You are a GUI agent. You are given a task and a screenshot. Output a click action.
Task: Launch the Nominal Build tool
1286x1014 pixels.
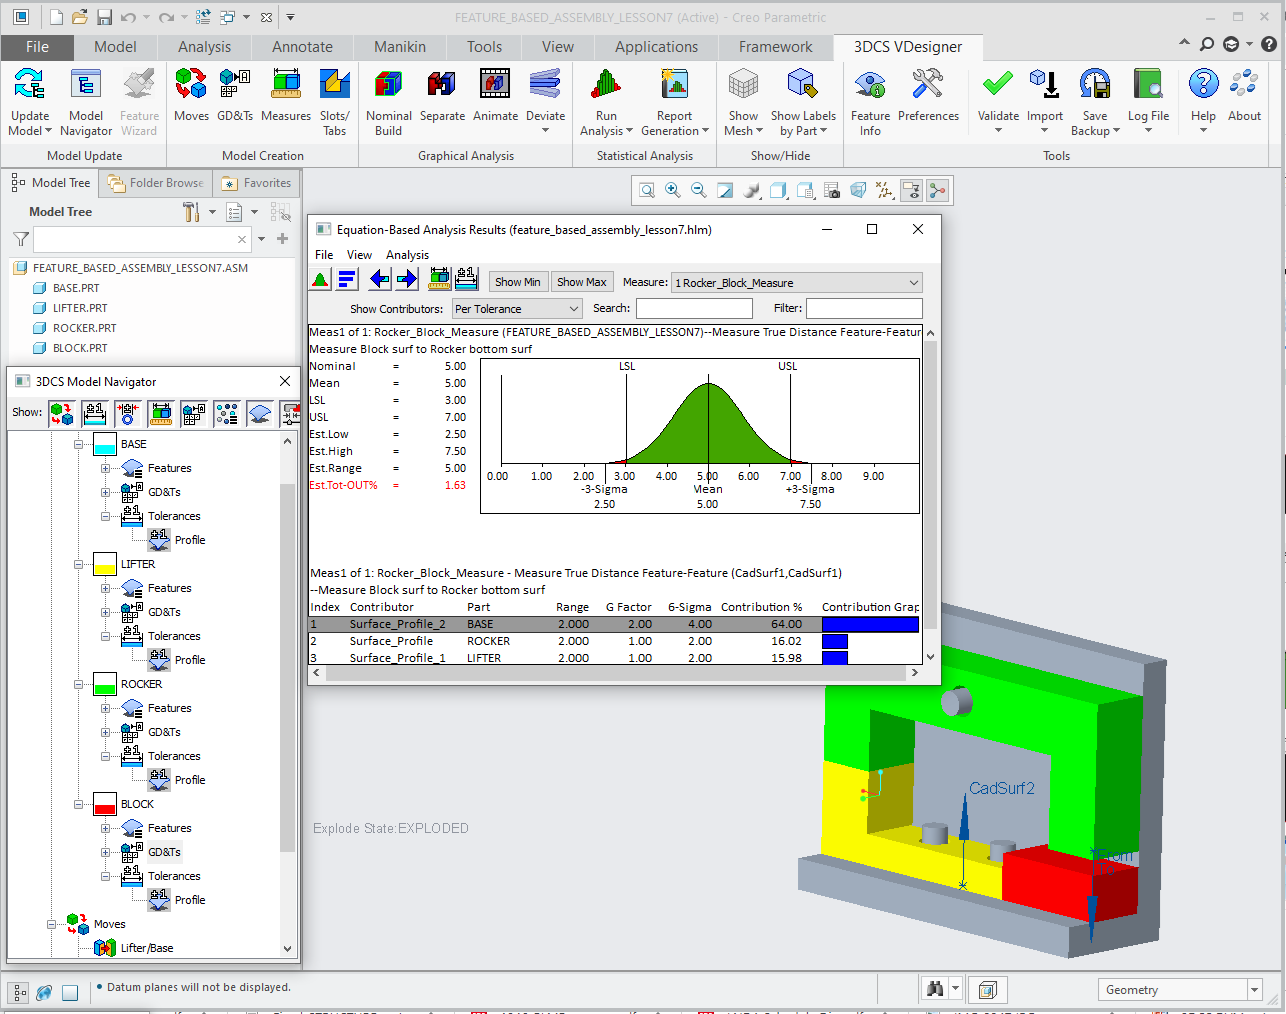pos(388,98)
